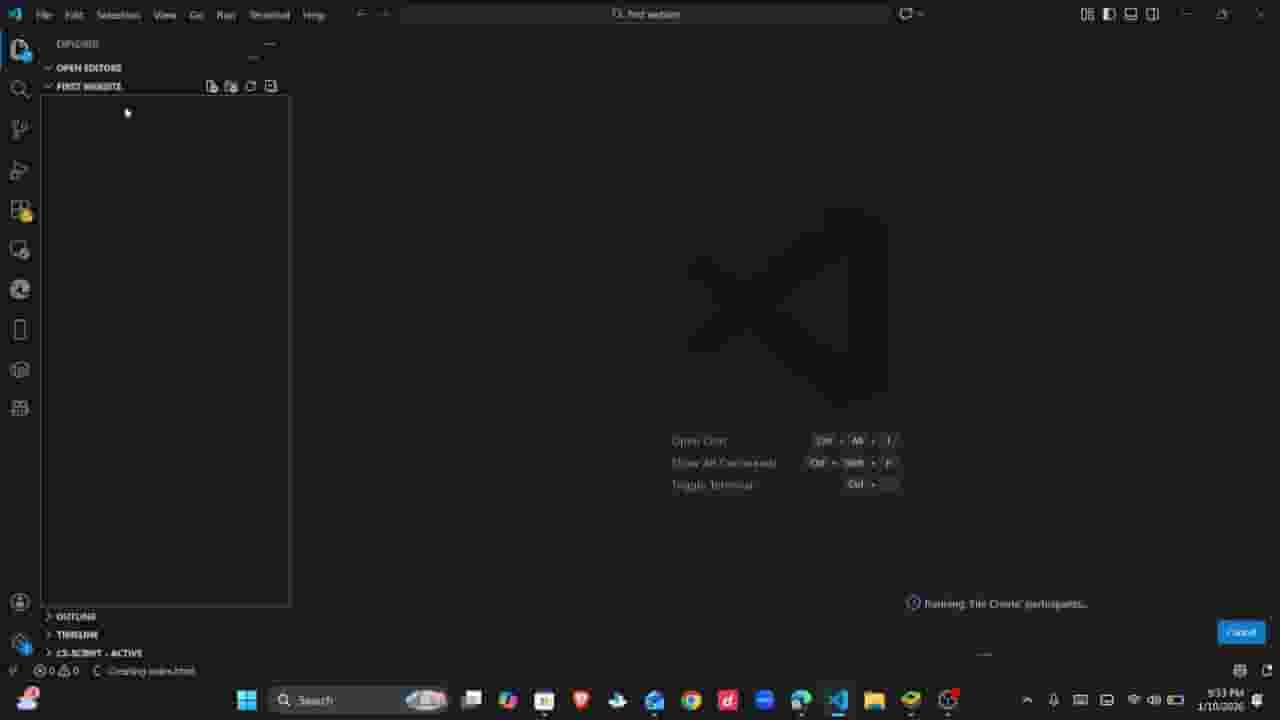Open the Selection menu
This screenshot has width=1280, height=720.
pos(118,15)
